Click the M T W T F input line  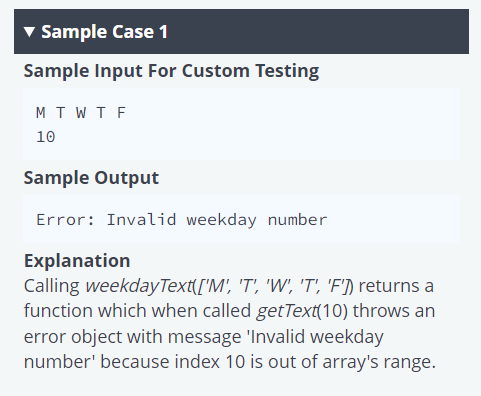(x=81, y=113)
